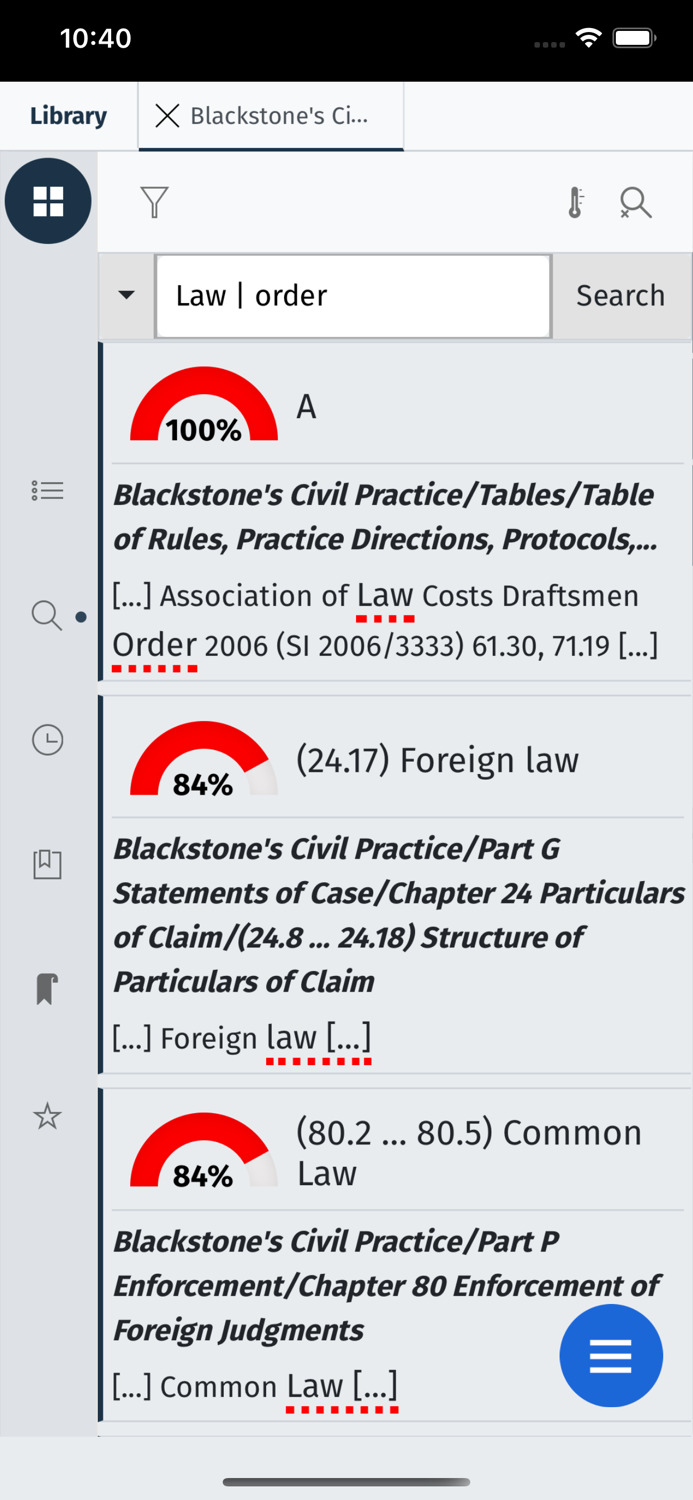
Task: Switch to the Library tab
Action: click(67, 115)
